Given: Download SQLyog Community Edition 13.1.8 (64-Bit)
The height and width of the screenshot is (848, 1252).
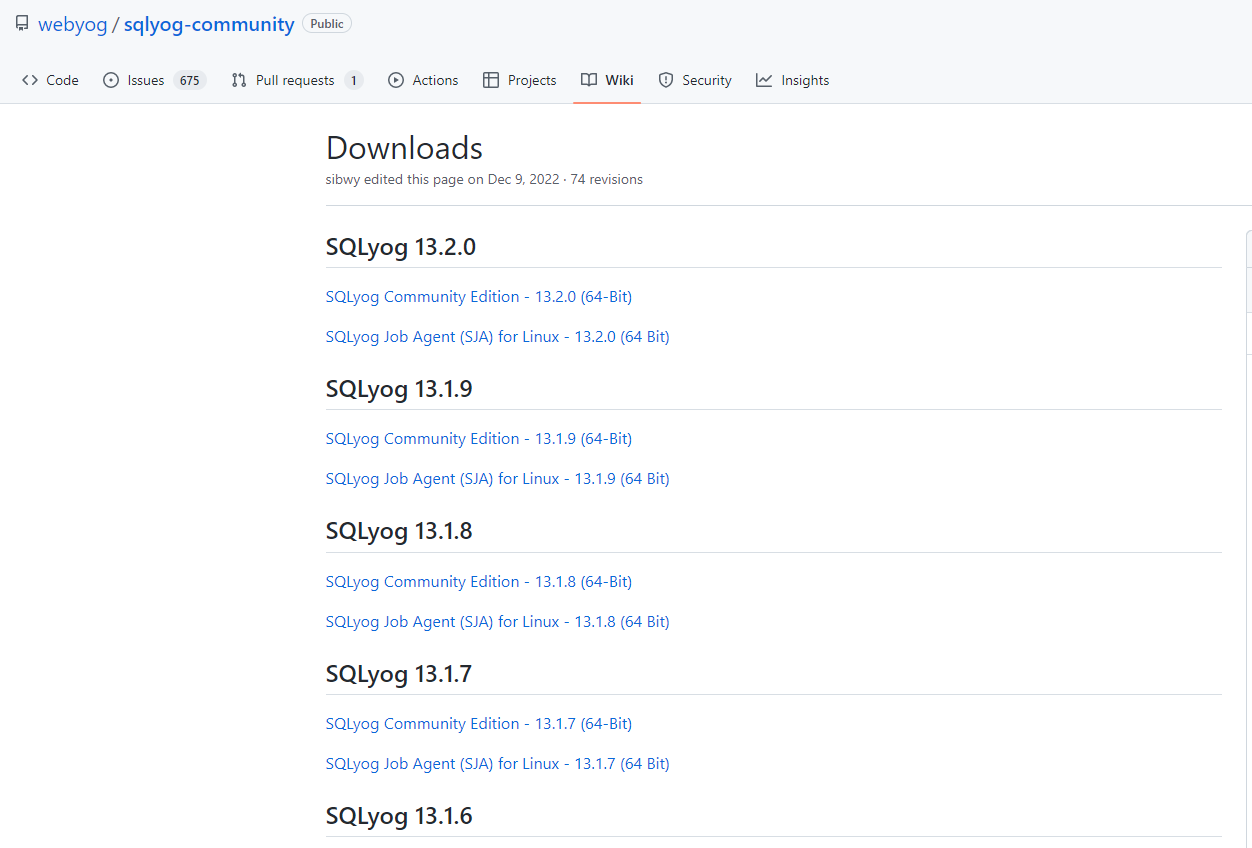Looking at the screenshot, I should coord(479,582).
